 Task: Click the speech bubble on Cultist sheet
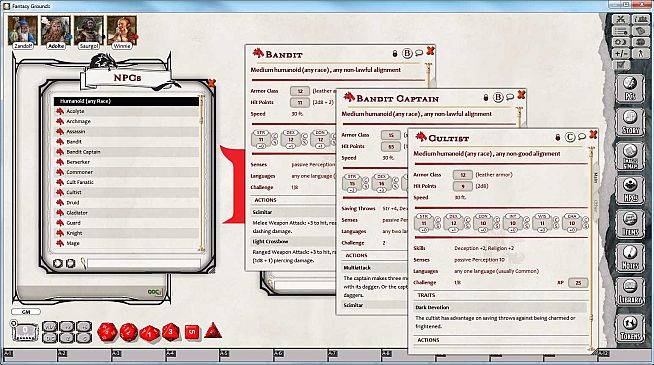[x=582, y=137]
